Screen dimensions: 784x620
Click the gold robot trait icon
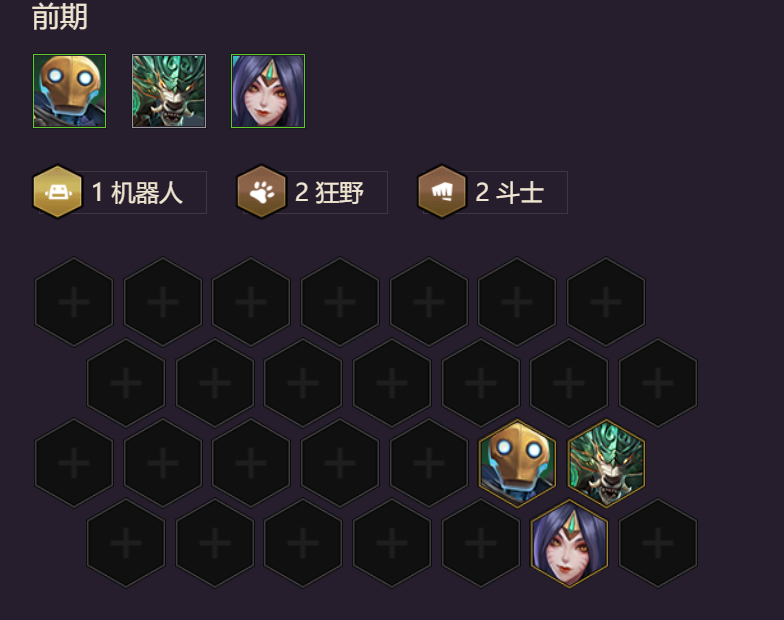pyautogui.click(x=58, y=192)
